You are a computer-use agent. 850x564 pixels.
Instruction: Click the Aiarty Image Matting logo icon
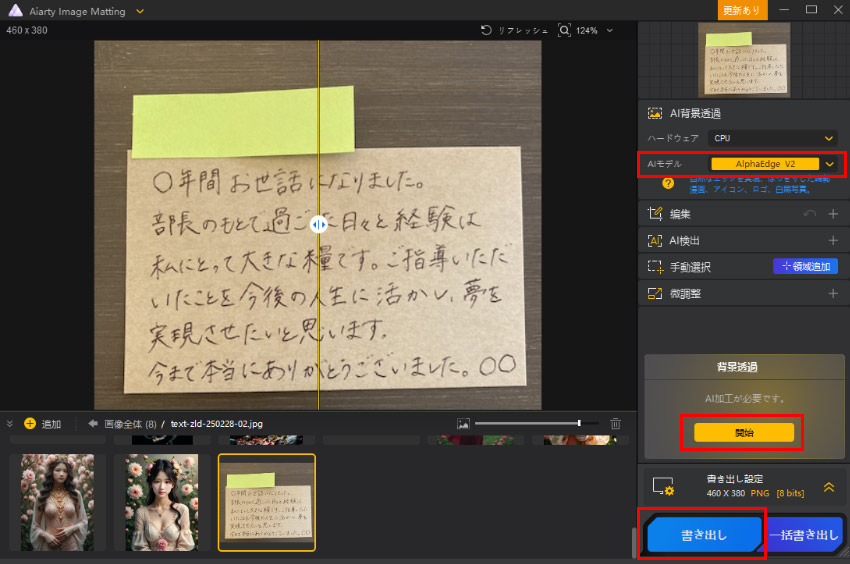tap(16, 11)
